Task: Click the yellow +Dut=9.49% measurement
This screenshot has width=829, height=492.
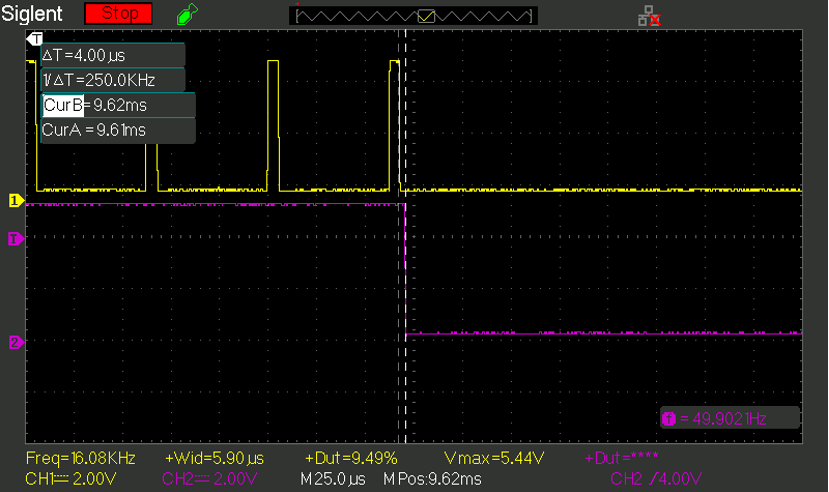Action: tap(351, 458)
